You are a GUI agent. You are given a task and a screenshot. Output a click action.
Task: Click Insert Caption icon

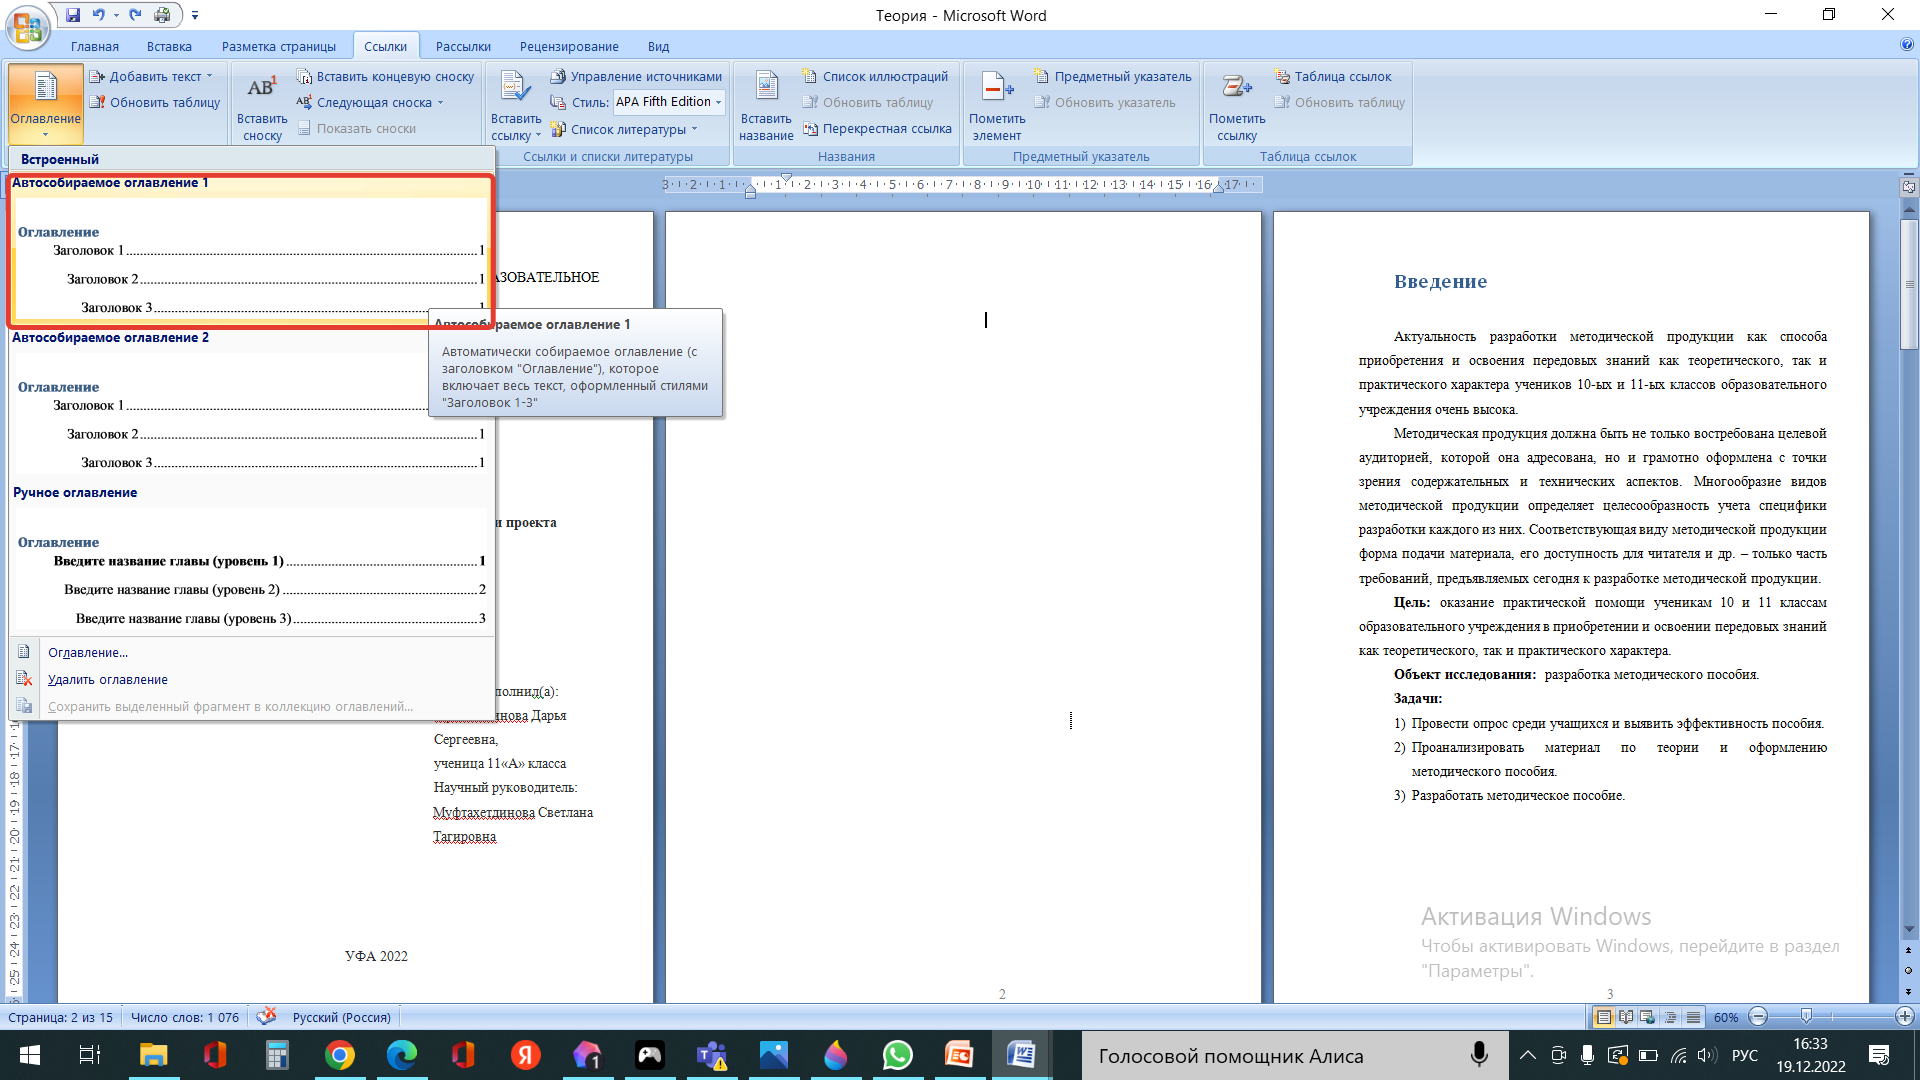766,90
